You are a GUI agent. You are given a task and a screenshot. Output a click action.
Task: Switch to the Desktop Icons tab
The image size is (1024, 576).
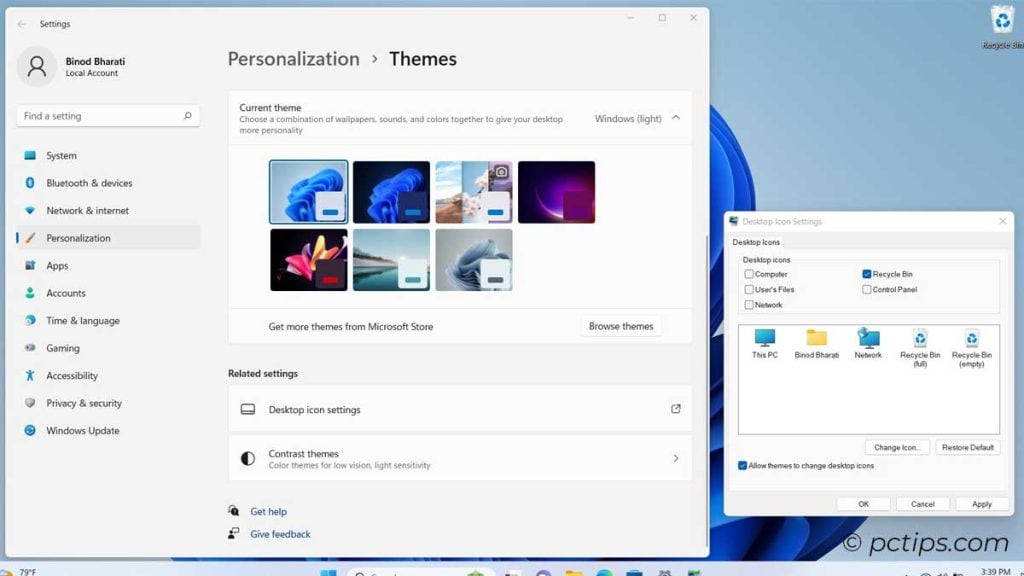point(758,242)
